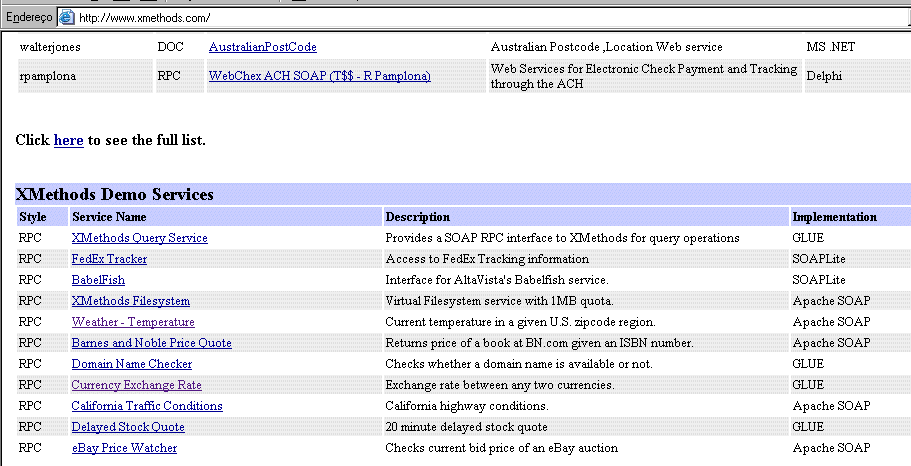Open the Delayed Stock Quote link
This screenshot has height=466, width=911.
coord(128,427)
